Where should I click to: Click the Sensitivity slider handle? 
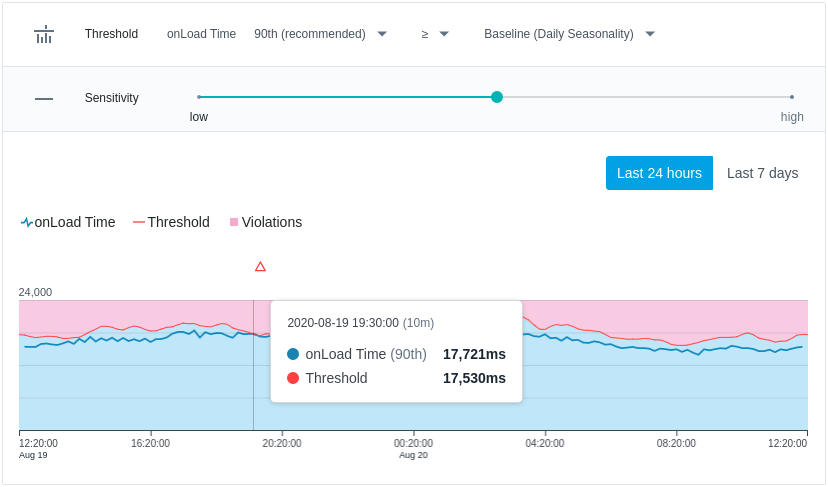[x=496, y=97]
